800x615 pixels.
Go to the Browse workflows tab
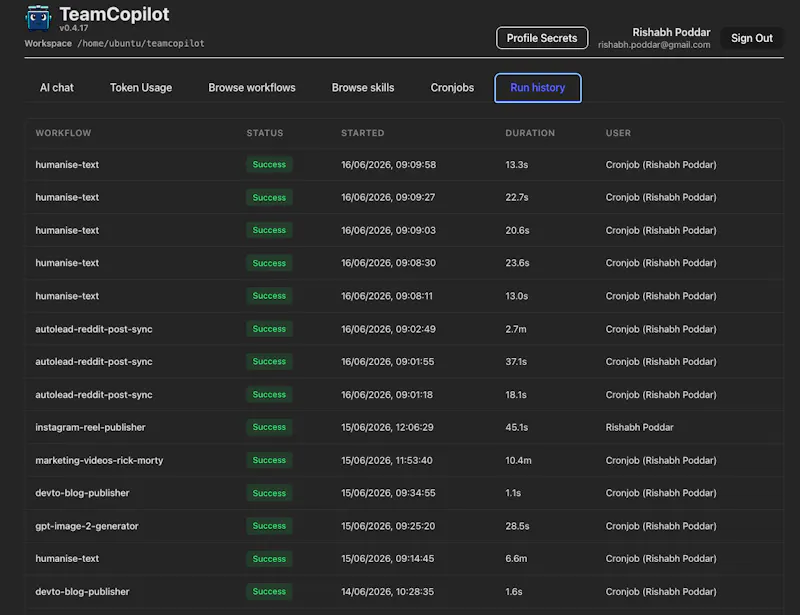pyautogui.click(x=252, y=88)
